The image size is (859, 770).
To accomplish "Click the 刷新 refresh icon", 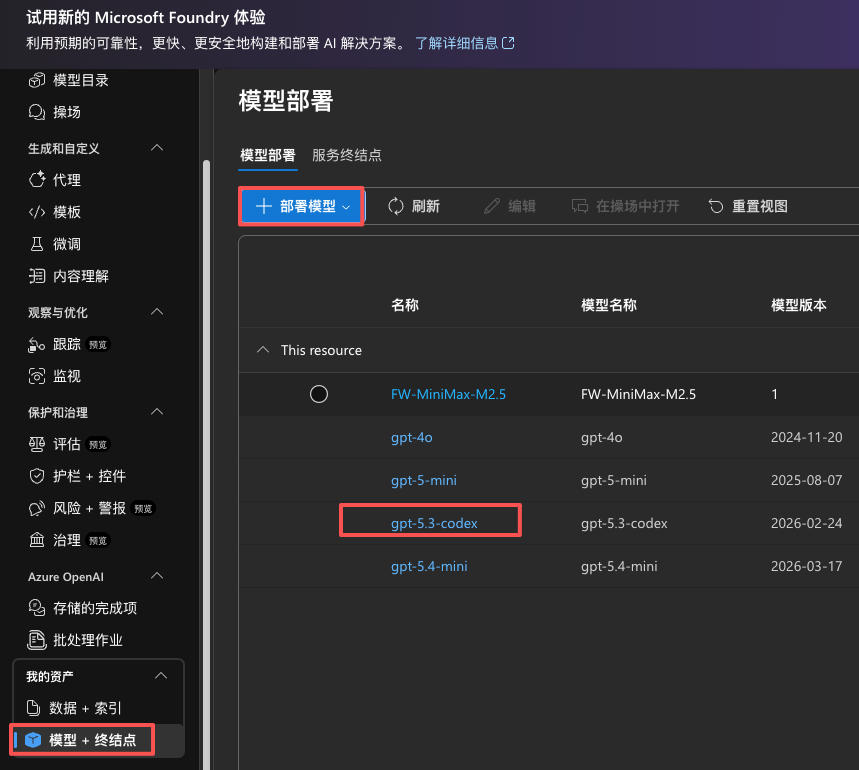I will [x=396, y=206].
